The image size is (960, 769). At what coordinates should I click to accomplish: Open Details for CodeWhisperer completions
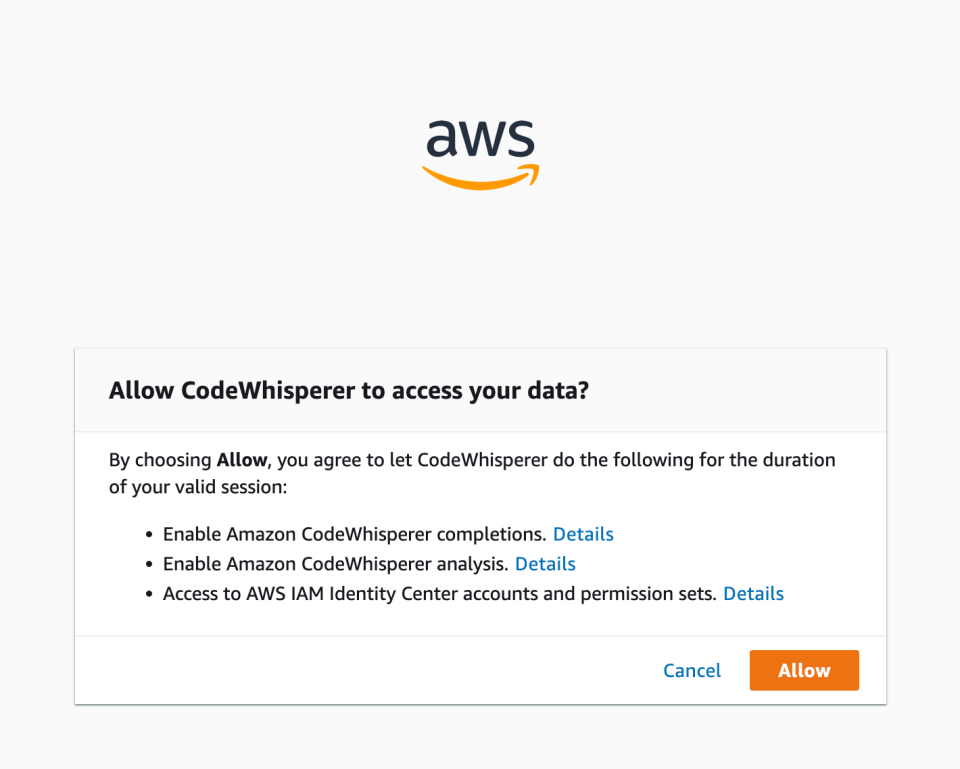point(583,534)
